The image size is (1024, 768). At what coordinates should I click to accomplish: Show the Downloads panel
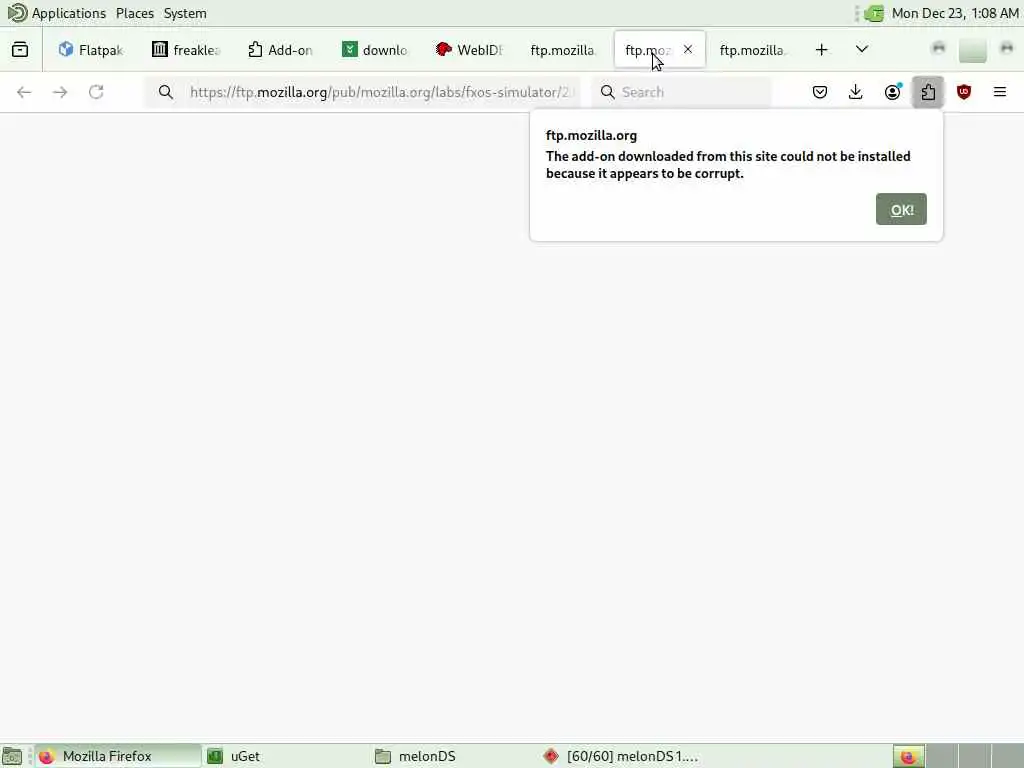856,92
